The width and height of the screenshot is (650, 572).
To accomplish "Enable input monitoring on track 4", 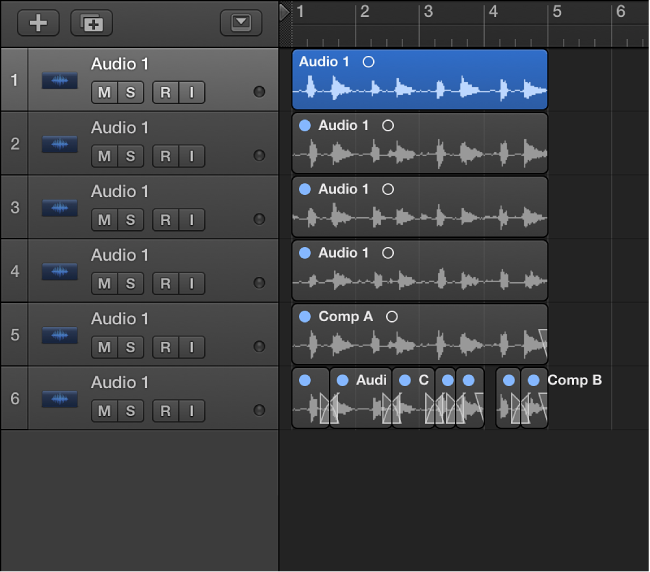I will click(190, 284).
